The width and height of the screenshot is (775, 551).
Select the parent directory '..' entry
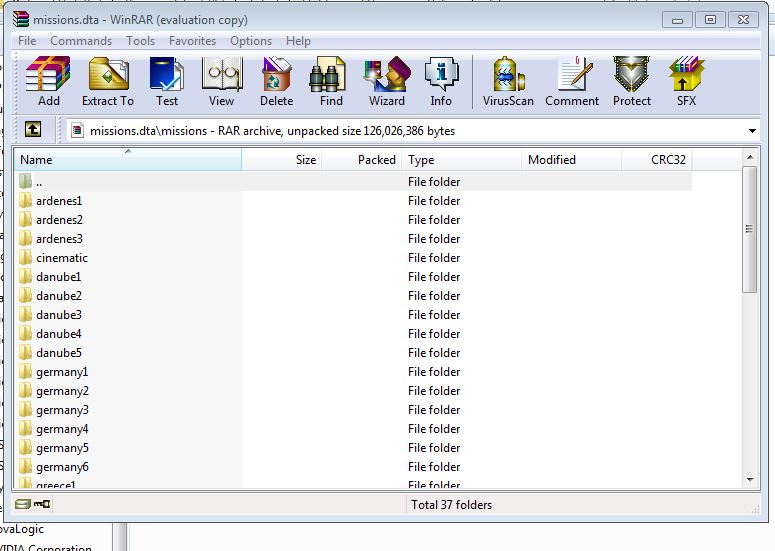[x=39, y=182]
